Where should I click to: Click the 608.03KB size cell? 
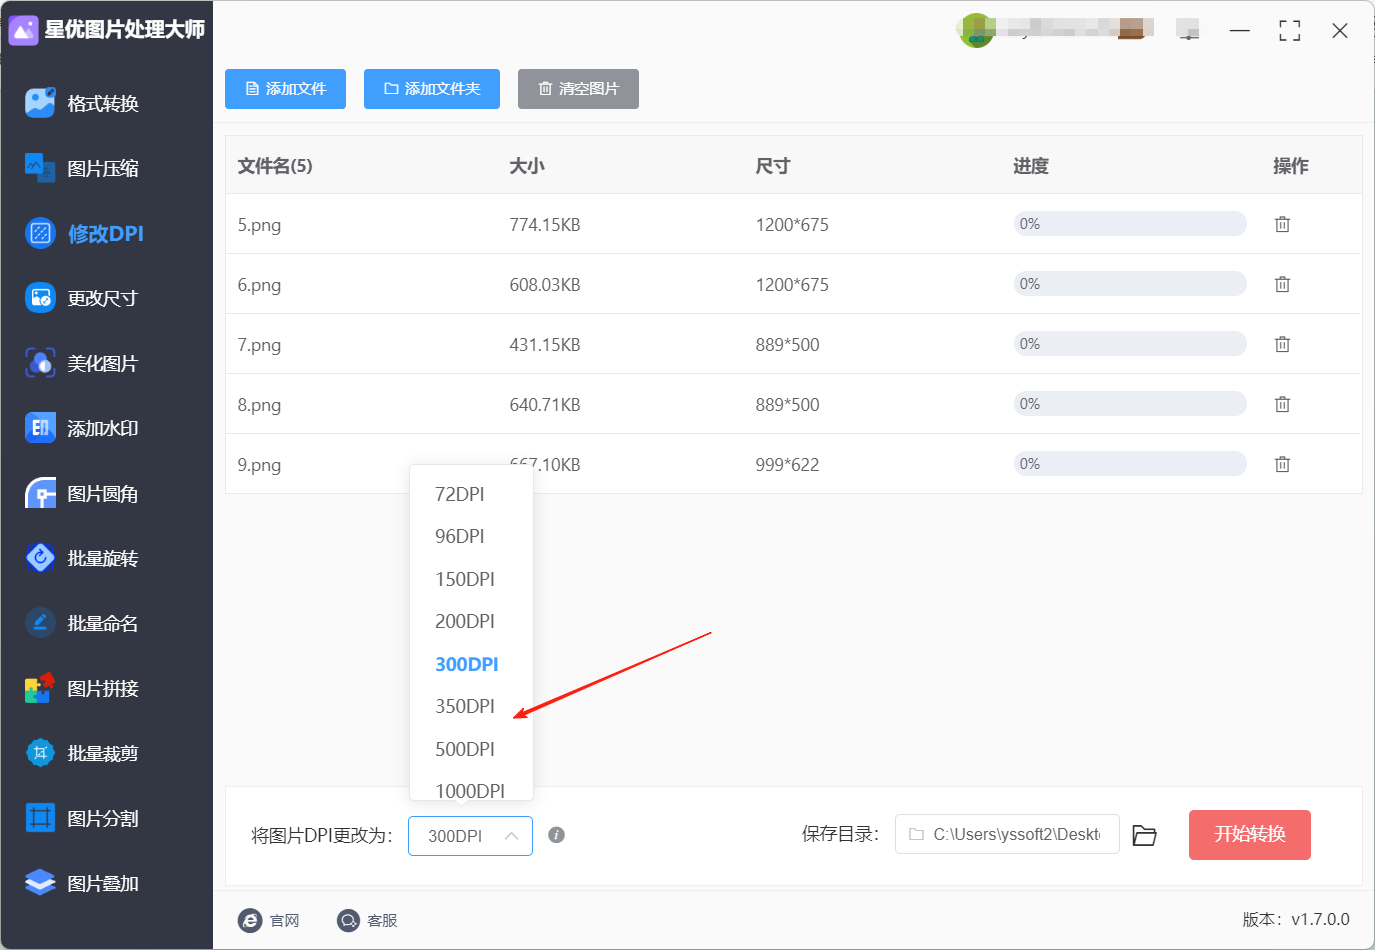pos(545,285)
